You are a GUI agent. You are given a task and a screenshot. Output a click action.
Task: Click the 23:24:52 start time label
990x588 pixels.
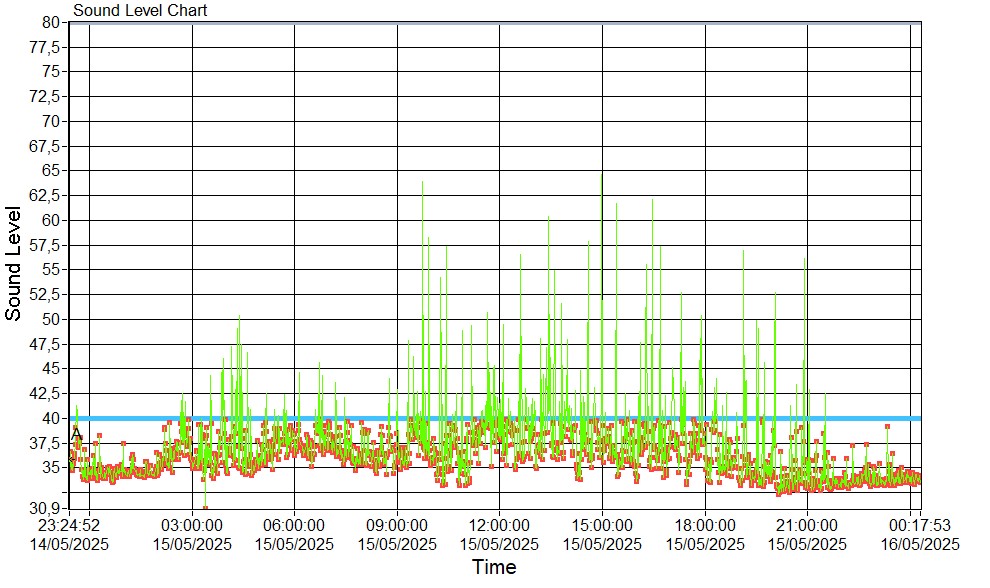point(70,525)
